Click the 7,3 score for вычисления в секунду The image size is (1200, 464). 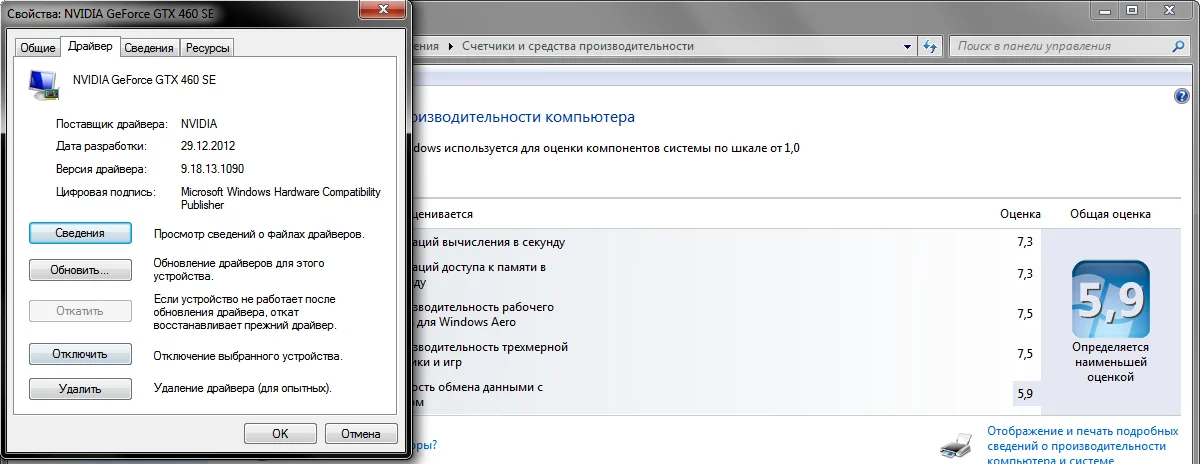point(1024,242)
